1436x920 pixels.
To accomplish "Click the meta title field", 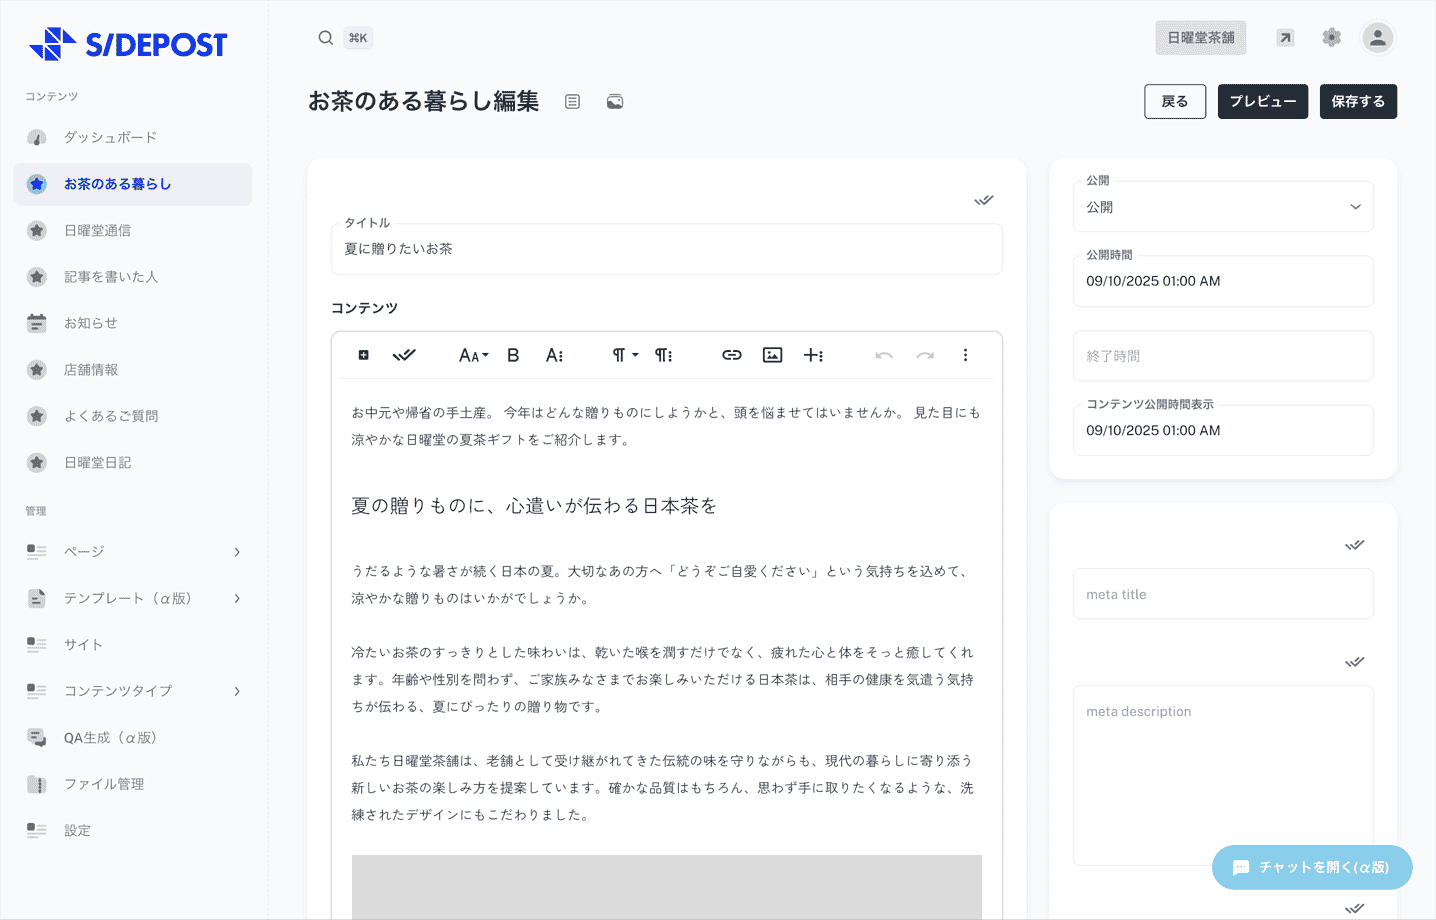I will 1223,594.
